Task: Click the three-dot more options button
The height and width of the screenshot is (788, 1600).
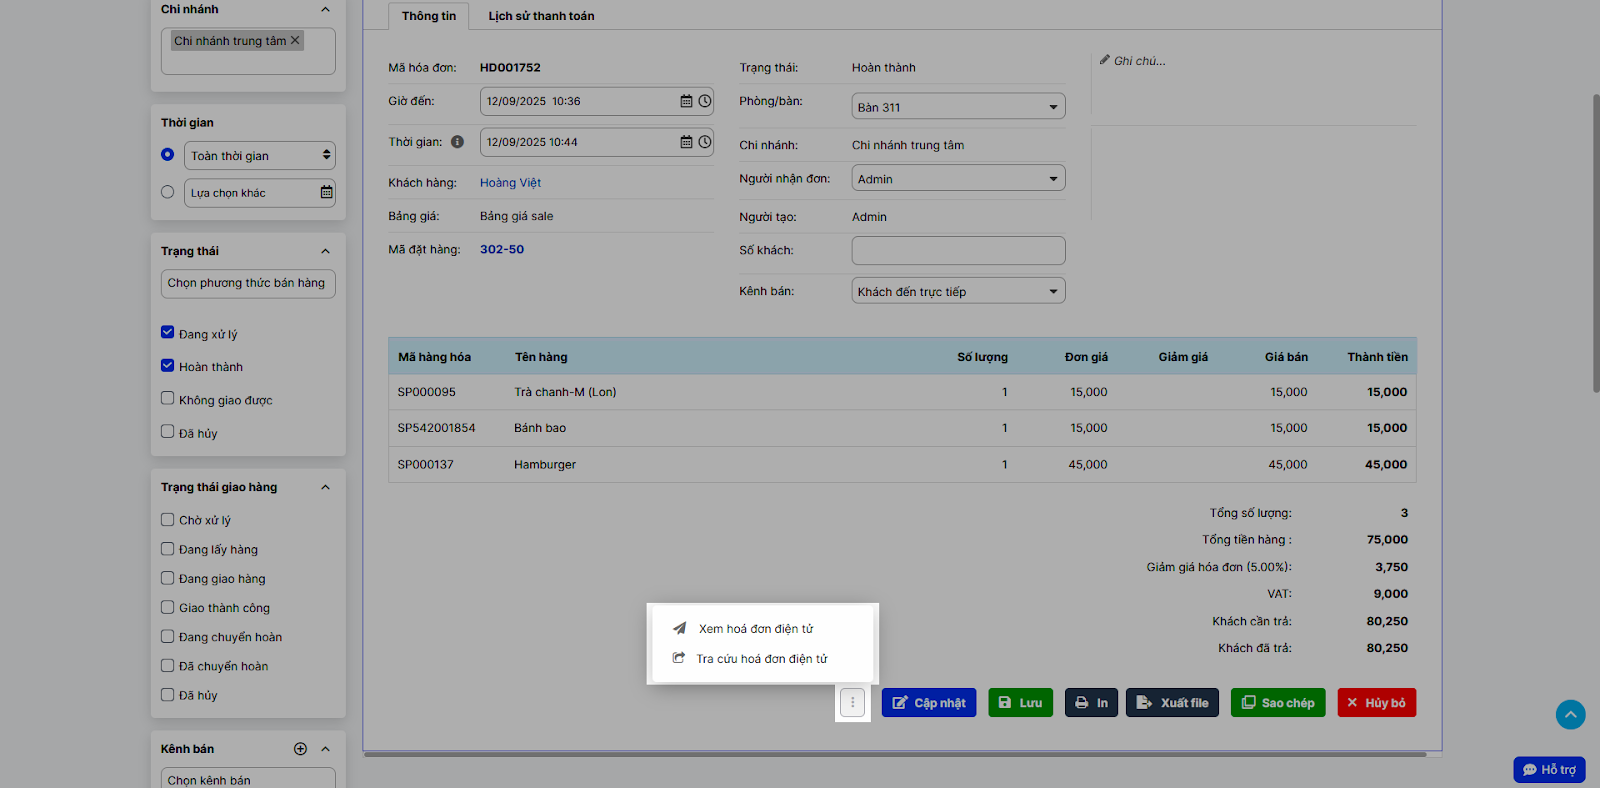Action: pos(852,703)
